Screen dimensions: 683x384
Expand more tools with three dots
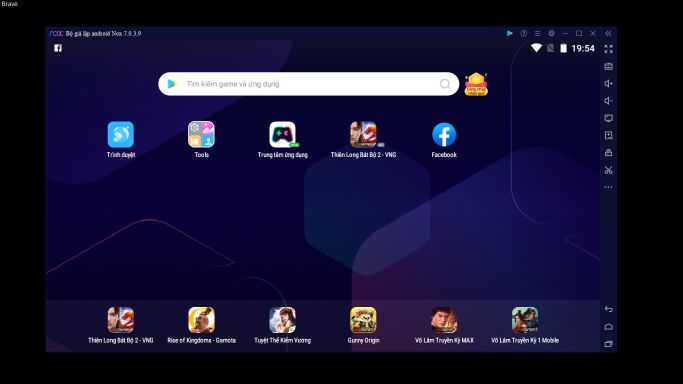[x=609, y=187]
